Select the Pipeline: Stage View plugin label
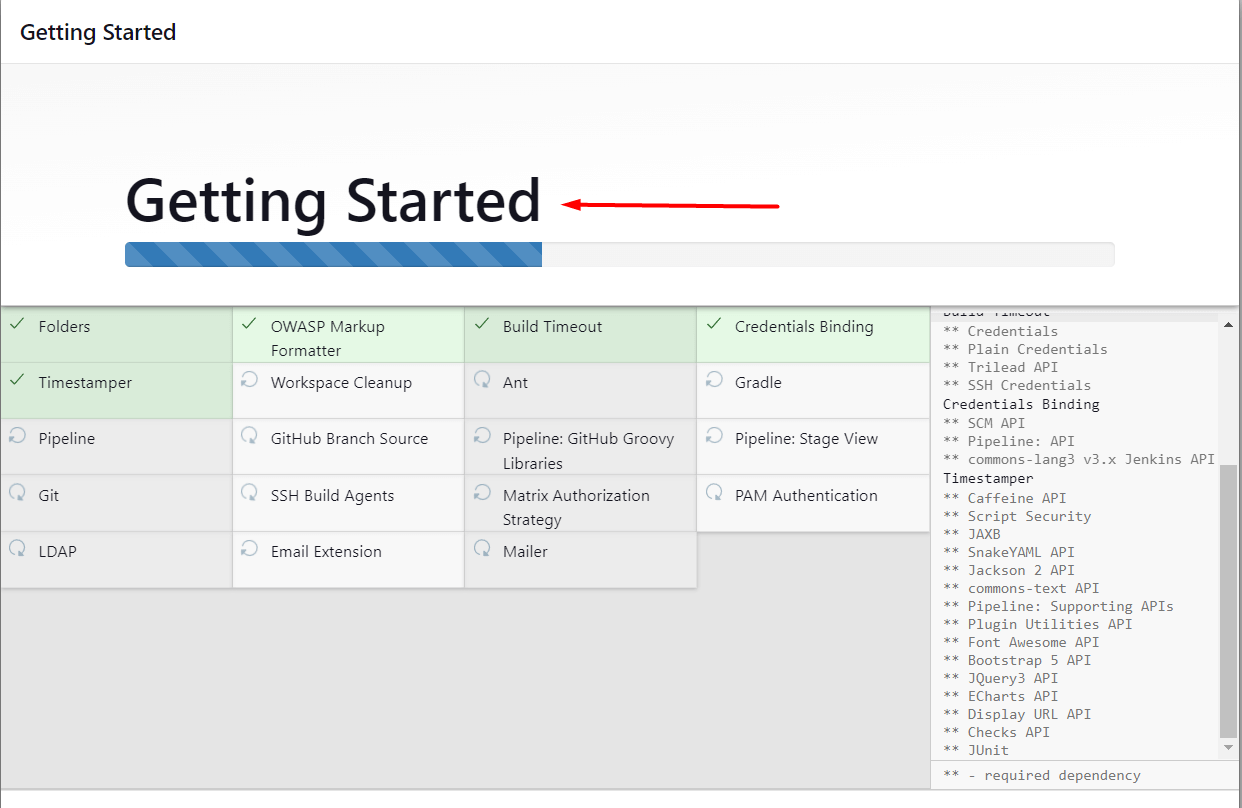This screenshot has width=1242, height=808. [806, 439]
